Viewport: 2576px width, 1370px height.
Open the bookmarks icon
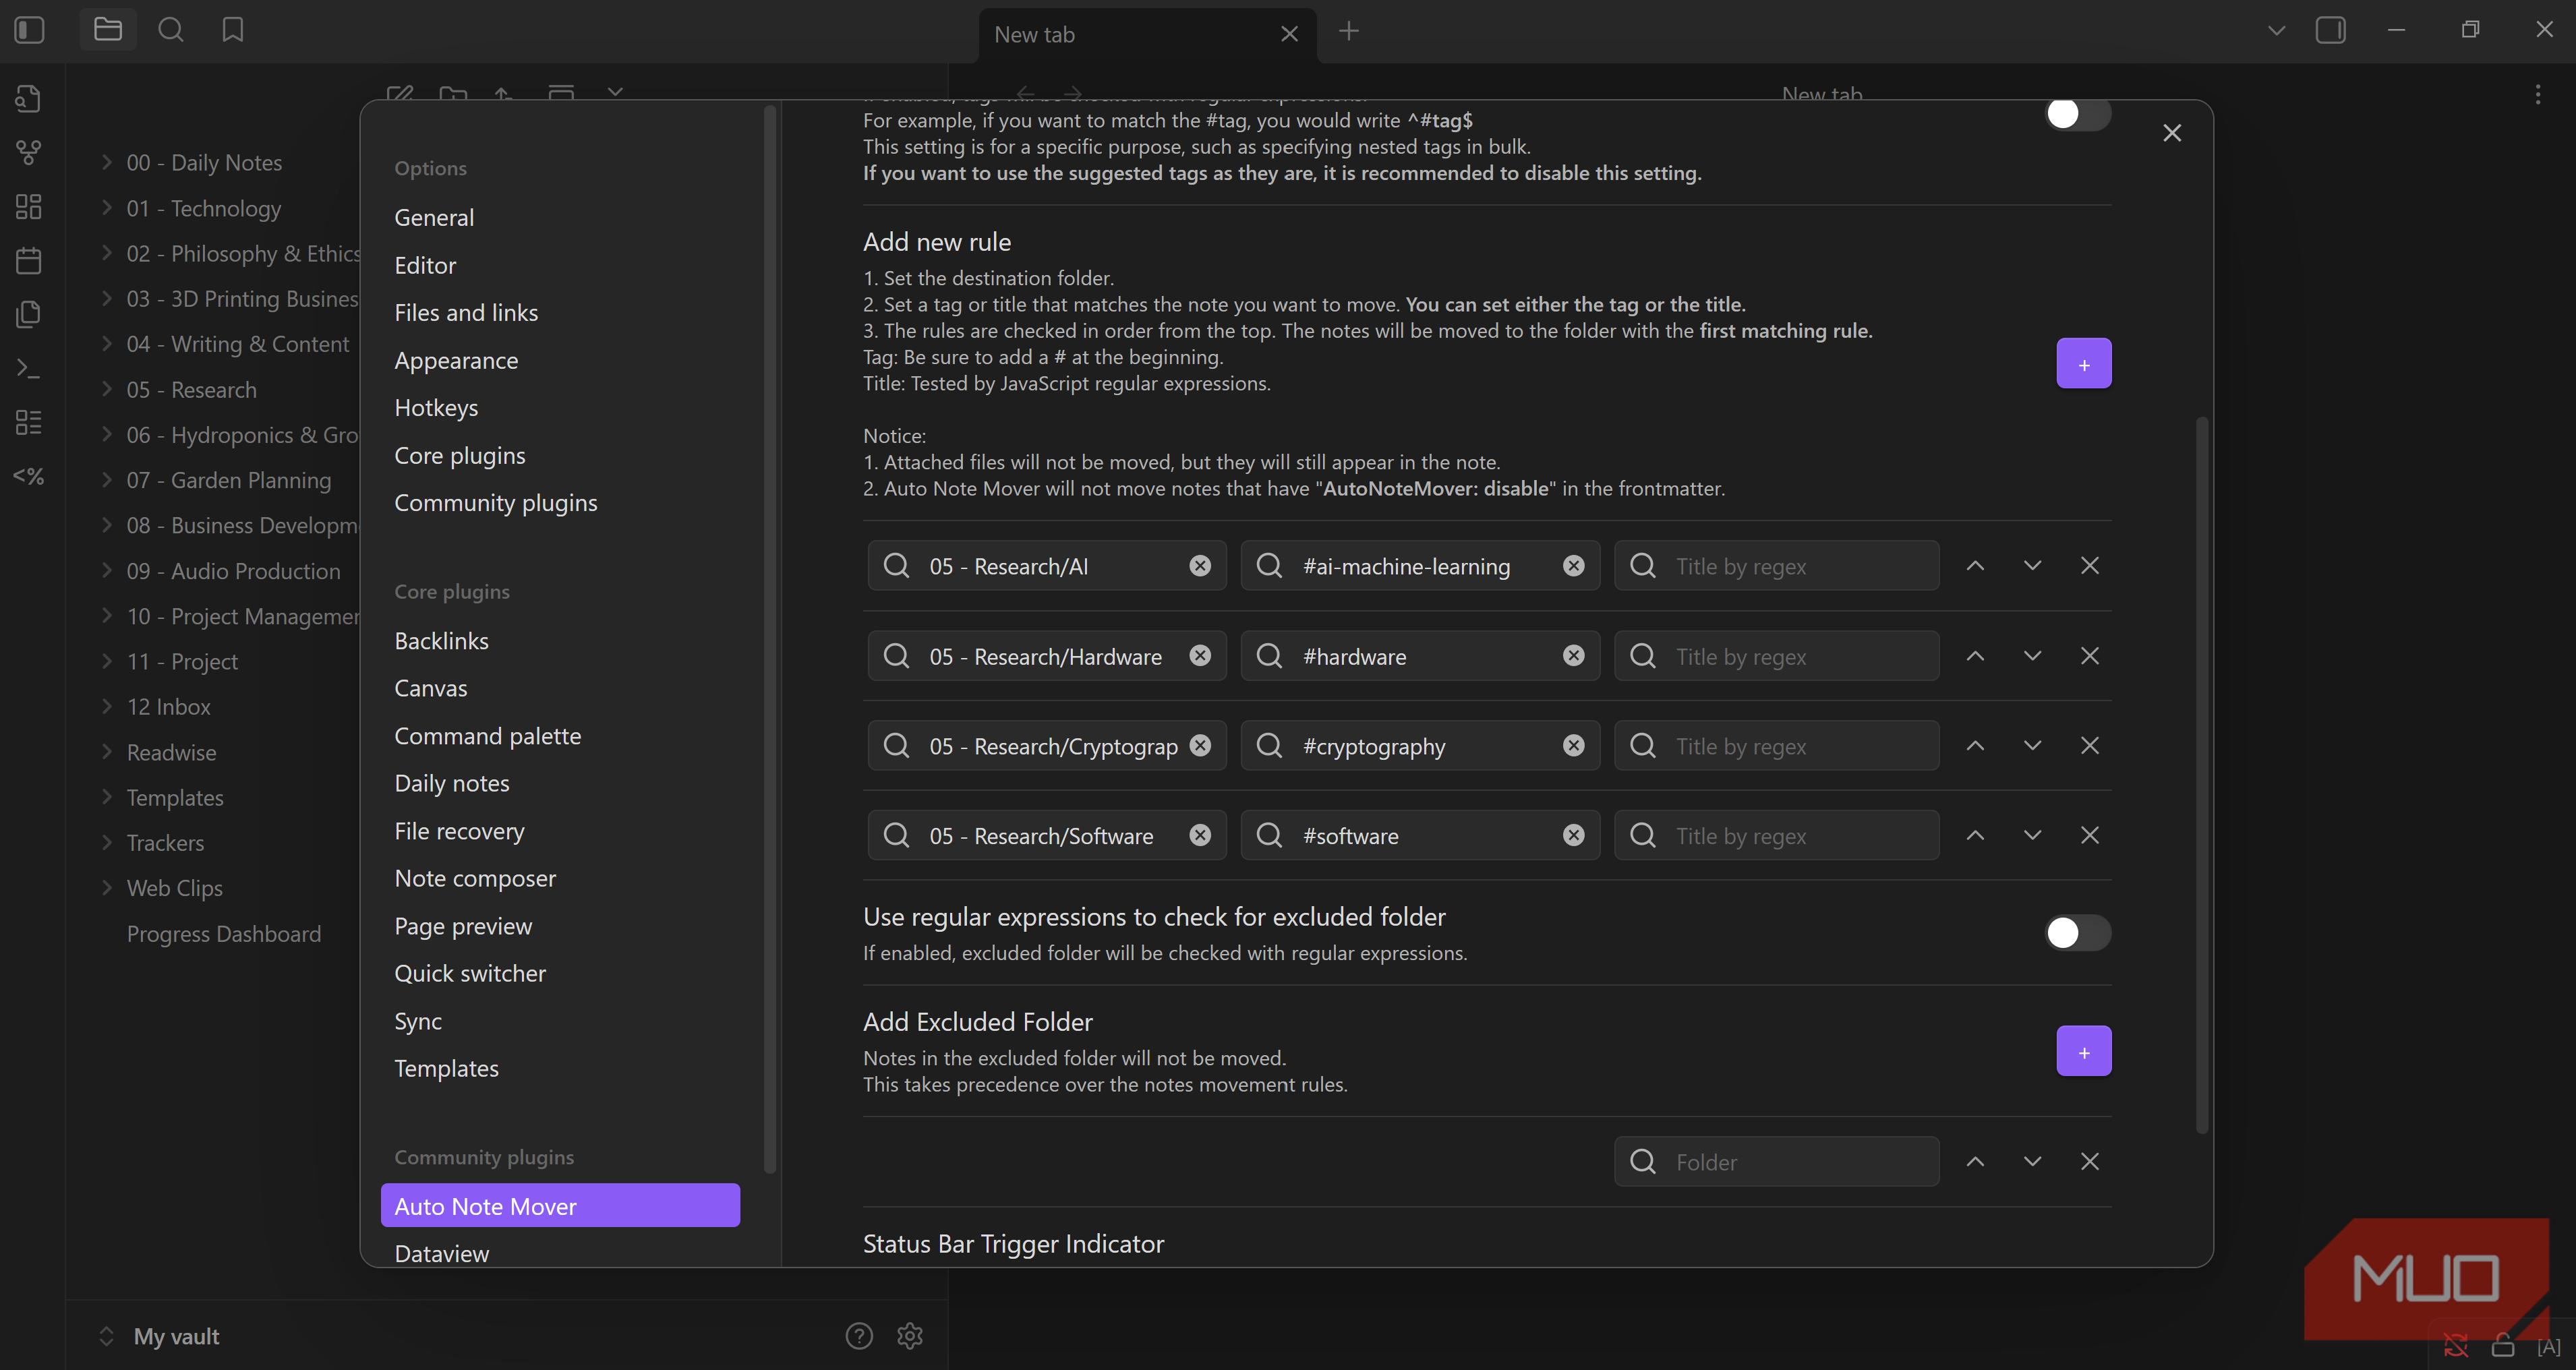pos(233,31)
